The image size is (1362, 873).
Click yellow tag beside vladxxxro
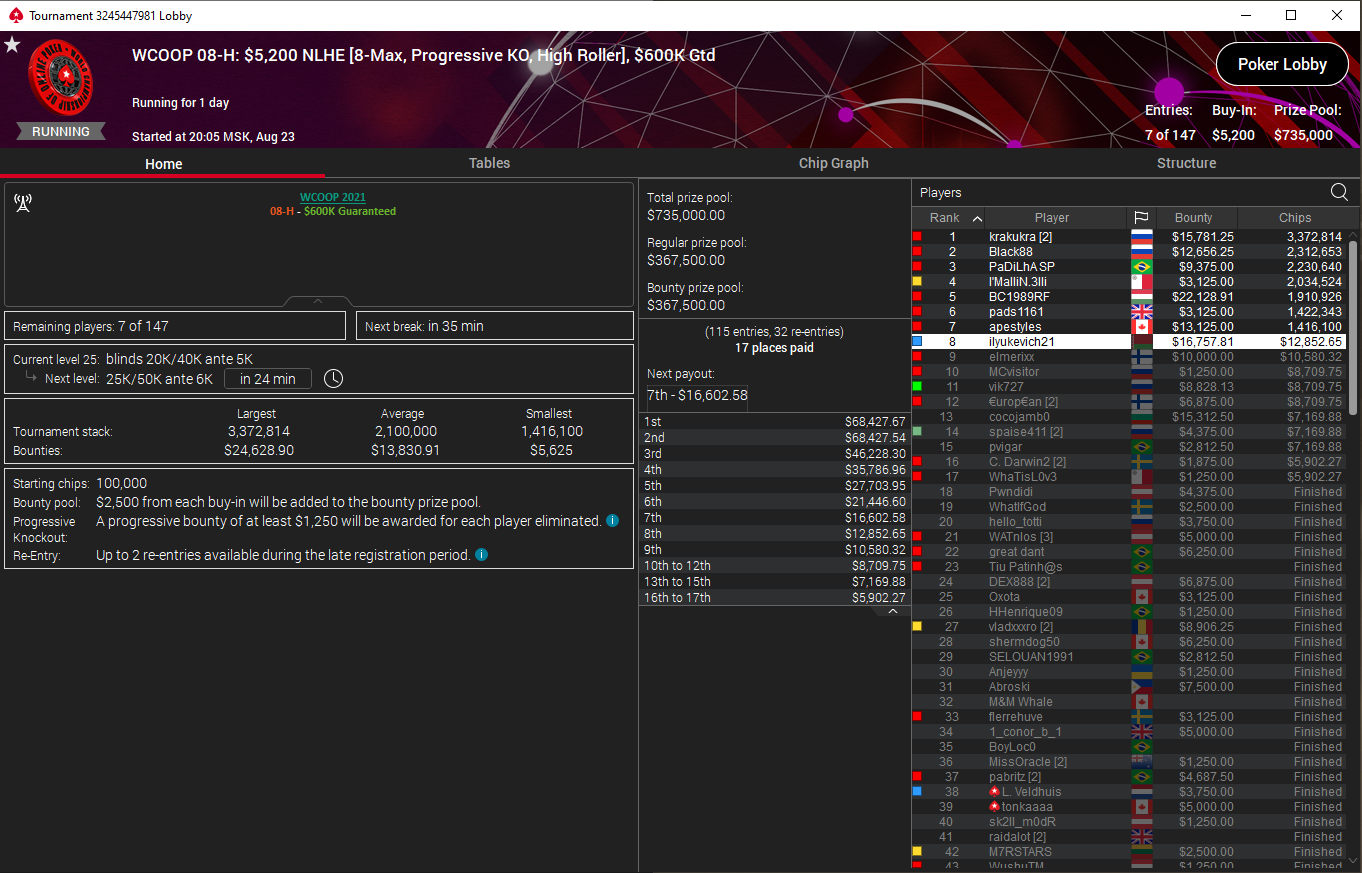917,627
